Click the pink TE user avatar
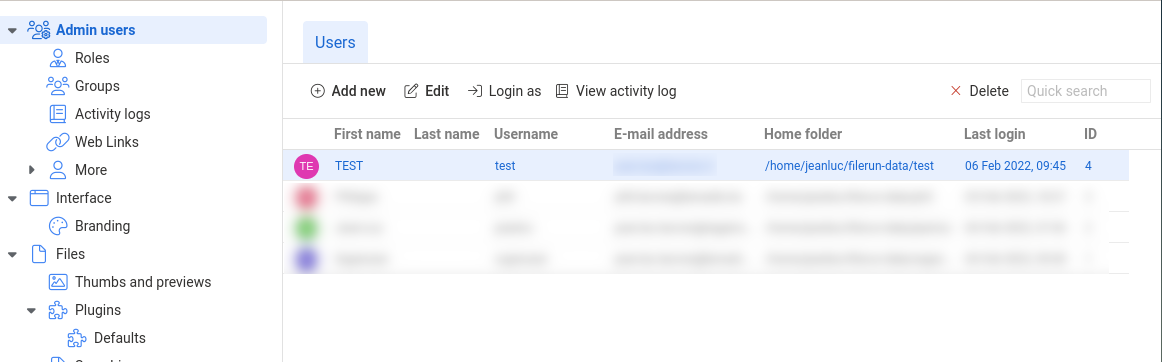 point(306,166)
